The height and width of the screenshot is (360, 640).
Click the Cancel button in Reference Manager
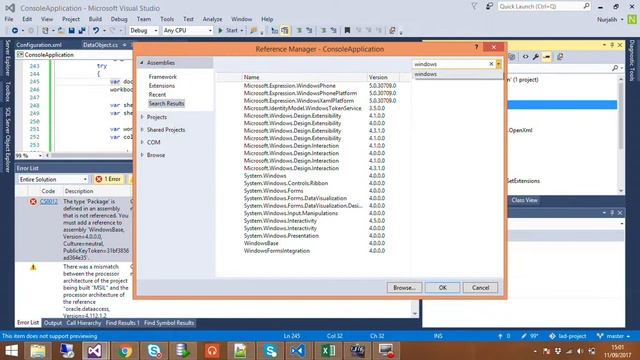point(480,288)
